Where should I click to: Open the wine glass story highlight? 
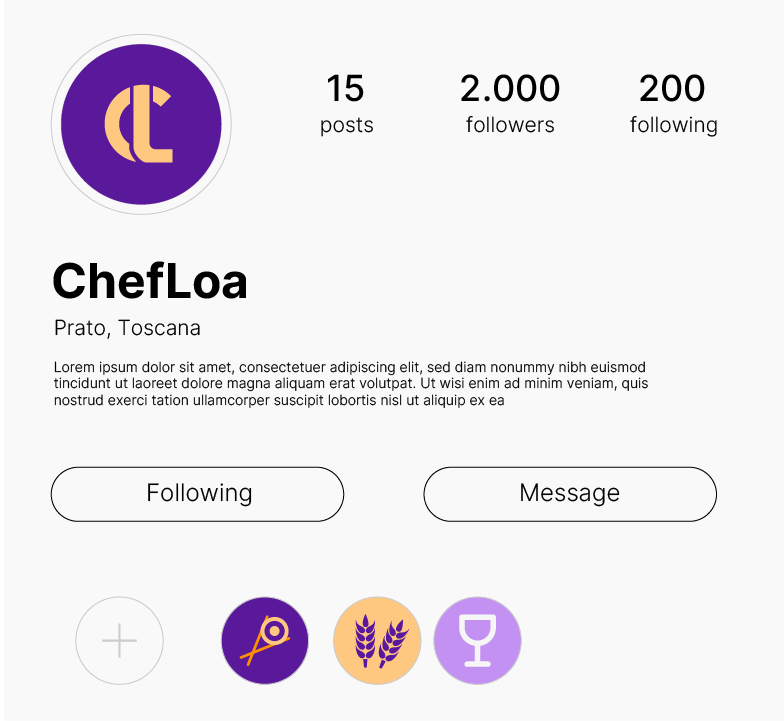[478, 641]
